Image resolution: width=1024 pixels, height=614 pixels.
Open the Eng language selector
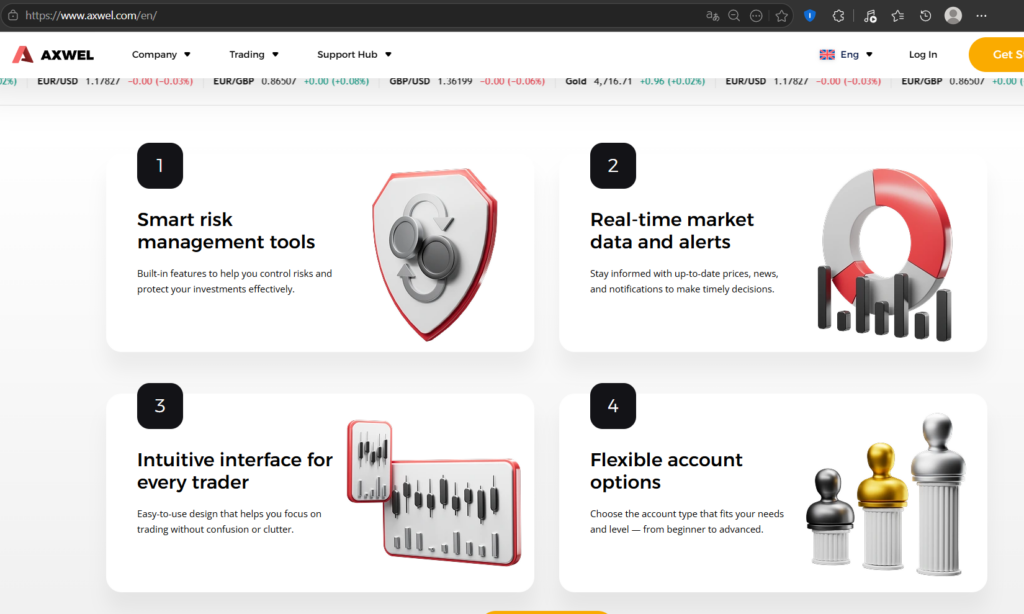point(846,54)
